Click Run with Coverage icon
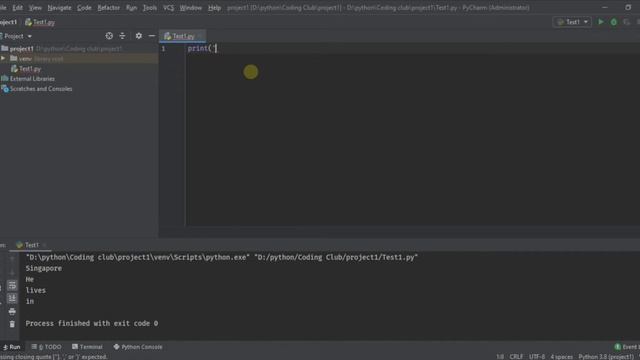This screenshot has width=640, height=360. pyautogui.click(x=627, y=22)
